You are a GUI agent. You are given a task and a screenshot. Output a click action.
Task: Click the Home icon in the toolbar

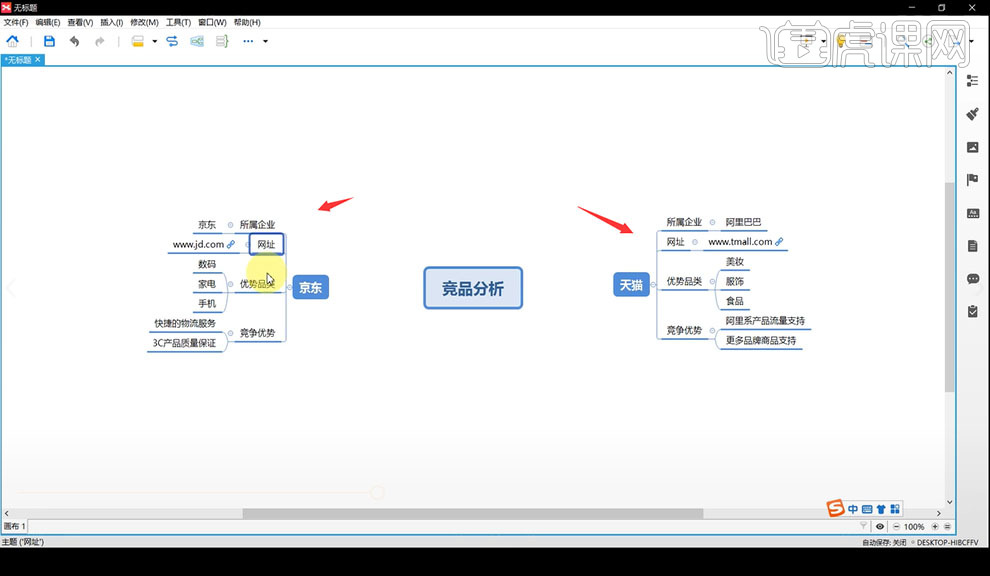tap(13, 41)
